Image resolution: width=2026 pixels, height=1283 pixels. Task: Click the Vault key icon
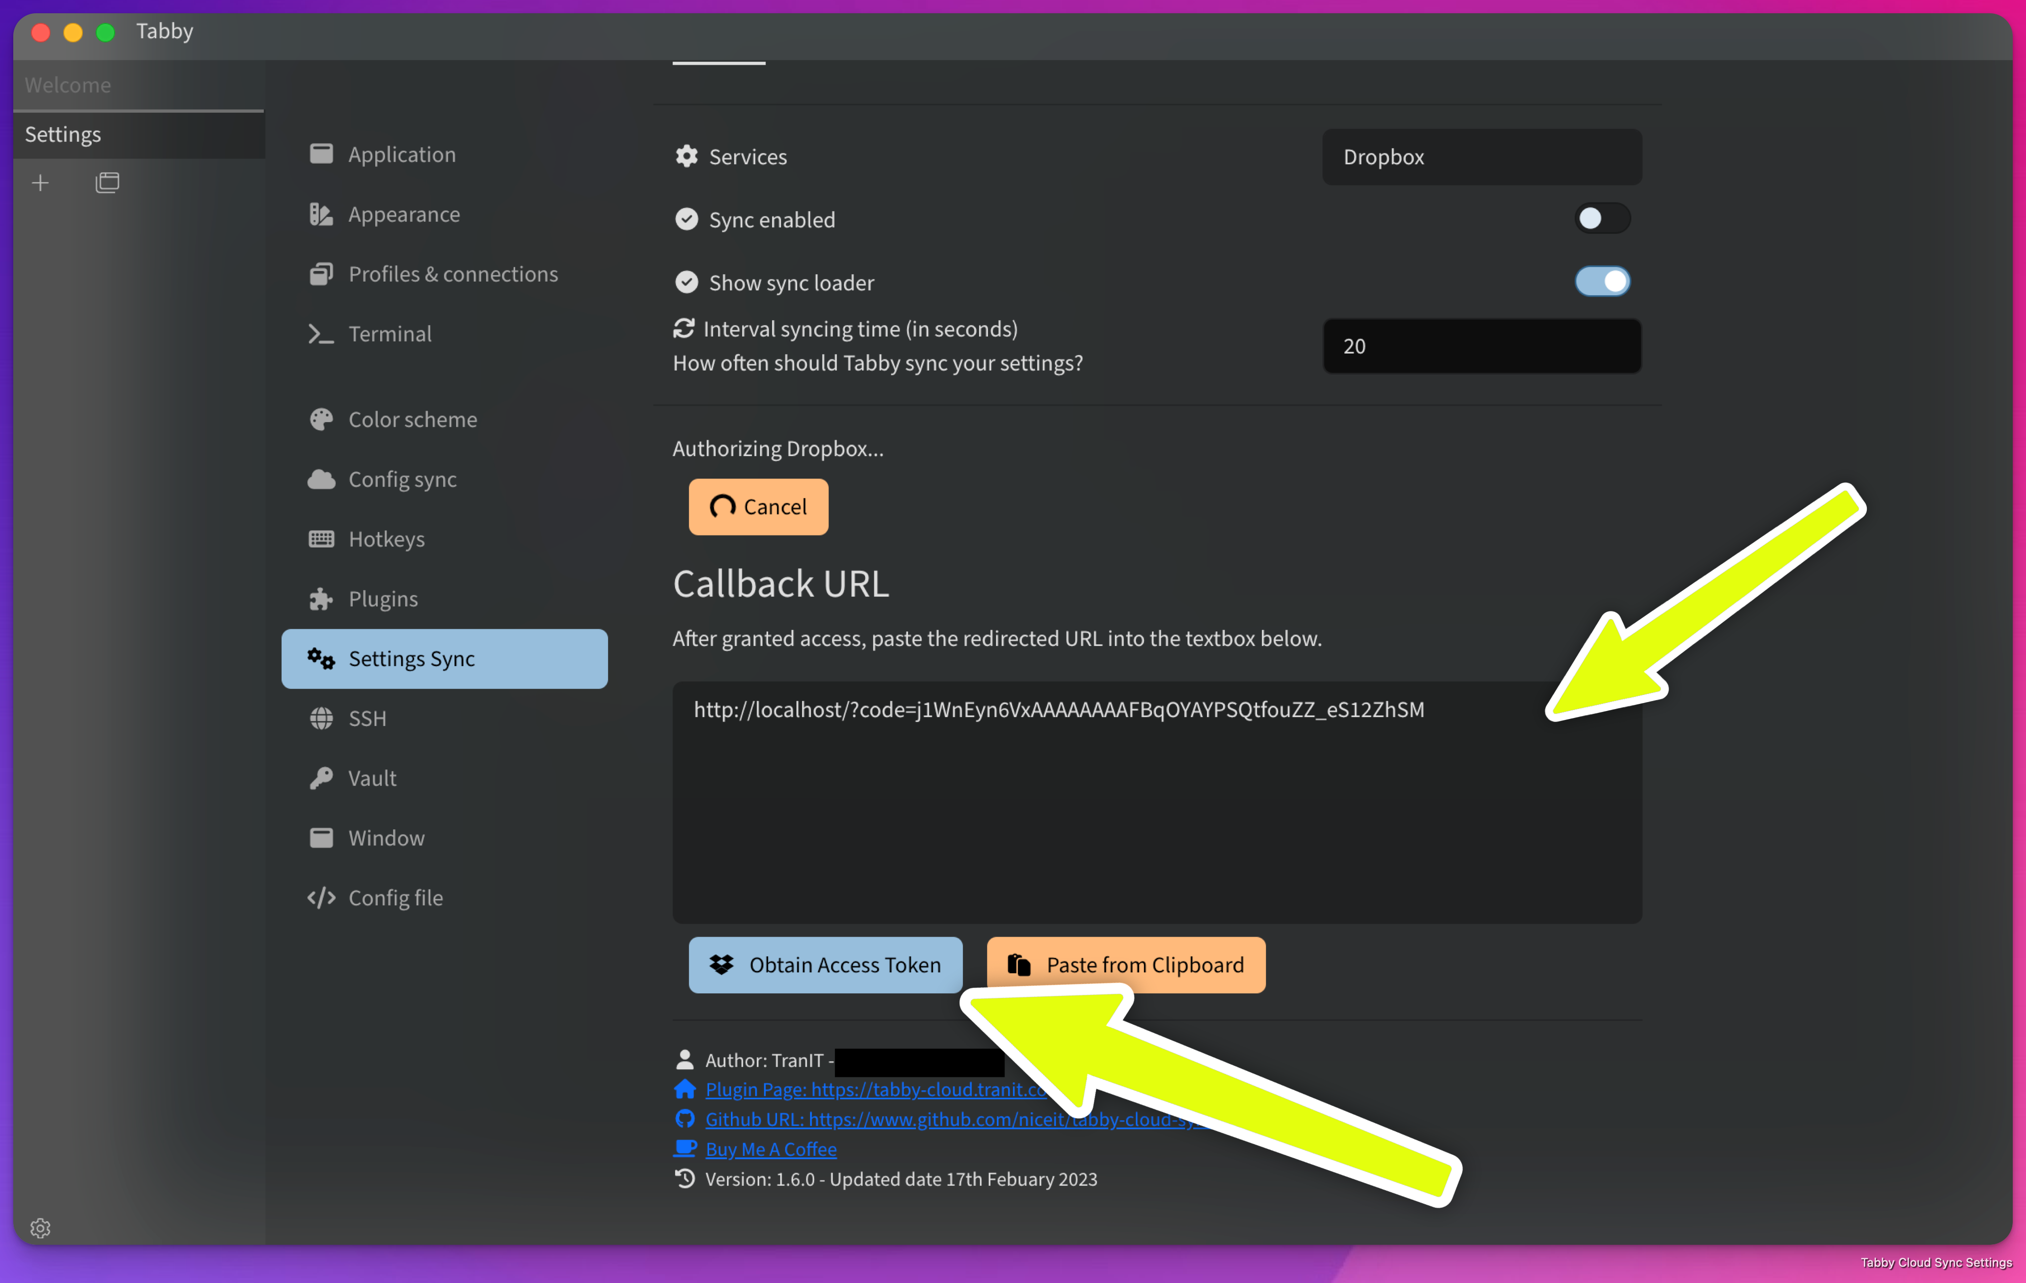pyautogui.click(x=321, y=778)
